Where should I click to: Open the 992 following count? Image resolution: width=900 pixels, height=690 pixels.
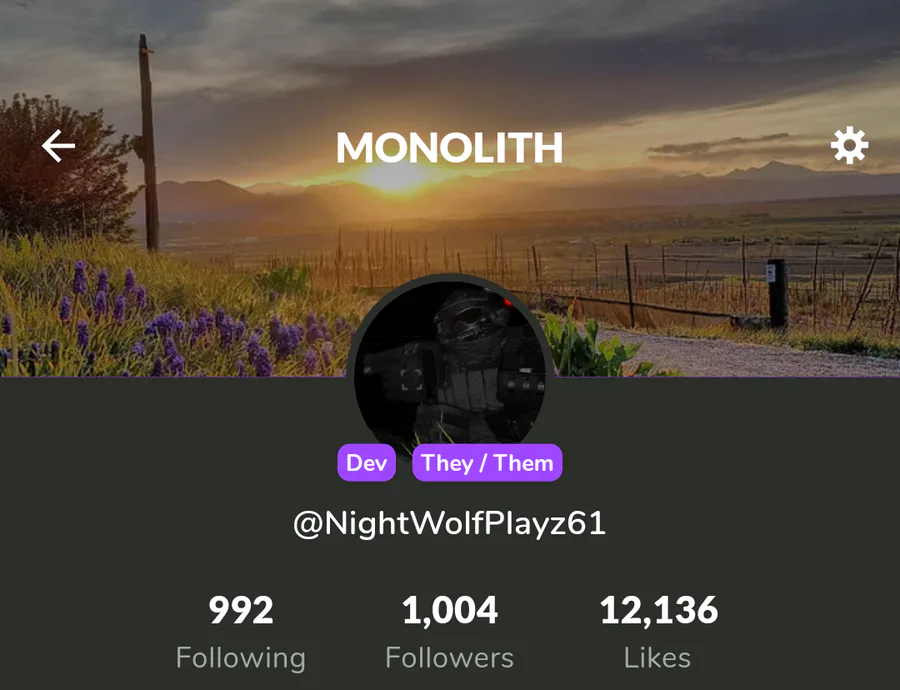point(240,610)
